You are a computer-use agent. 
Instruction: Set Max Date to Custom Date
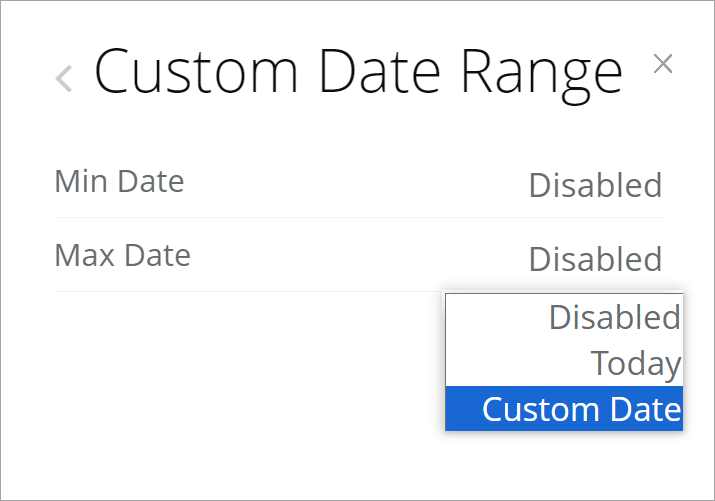click(x=580, y=409)
